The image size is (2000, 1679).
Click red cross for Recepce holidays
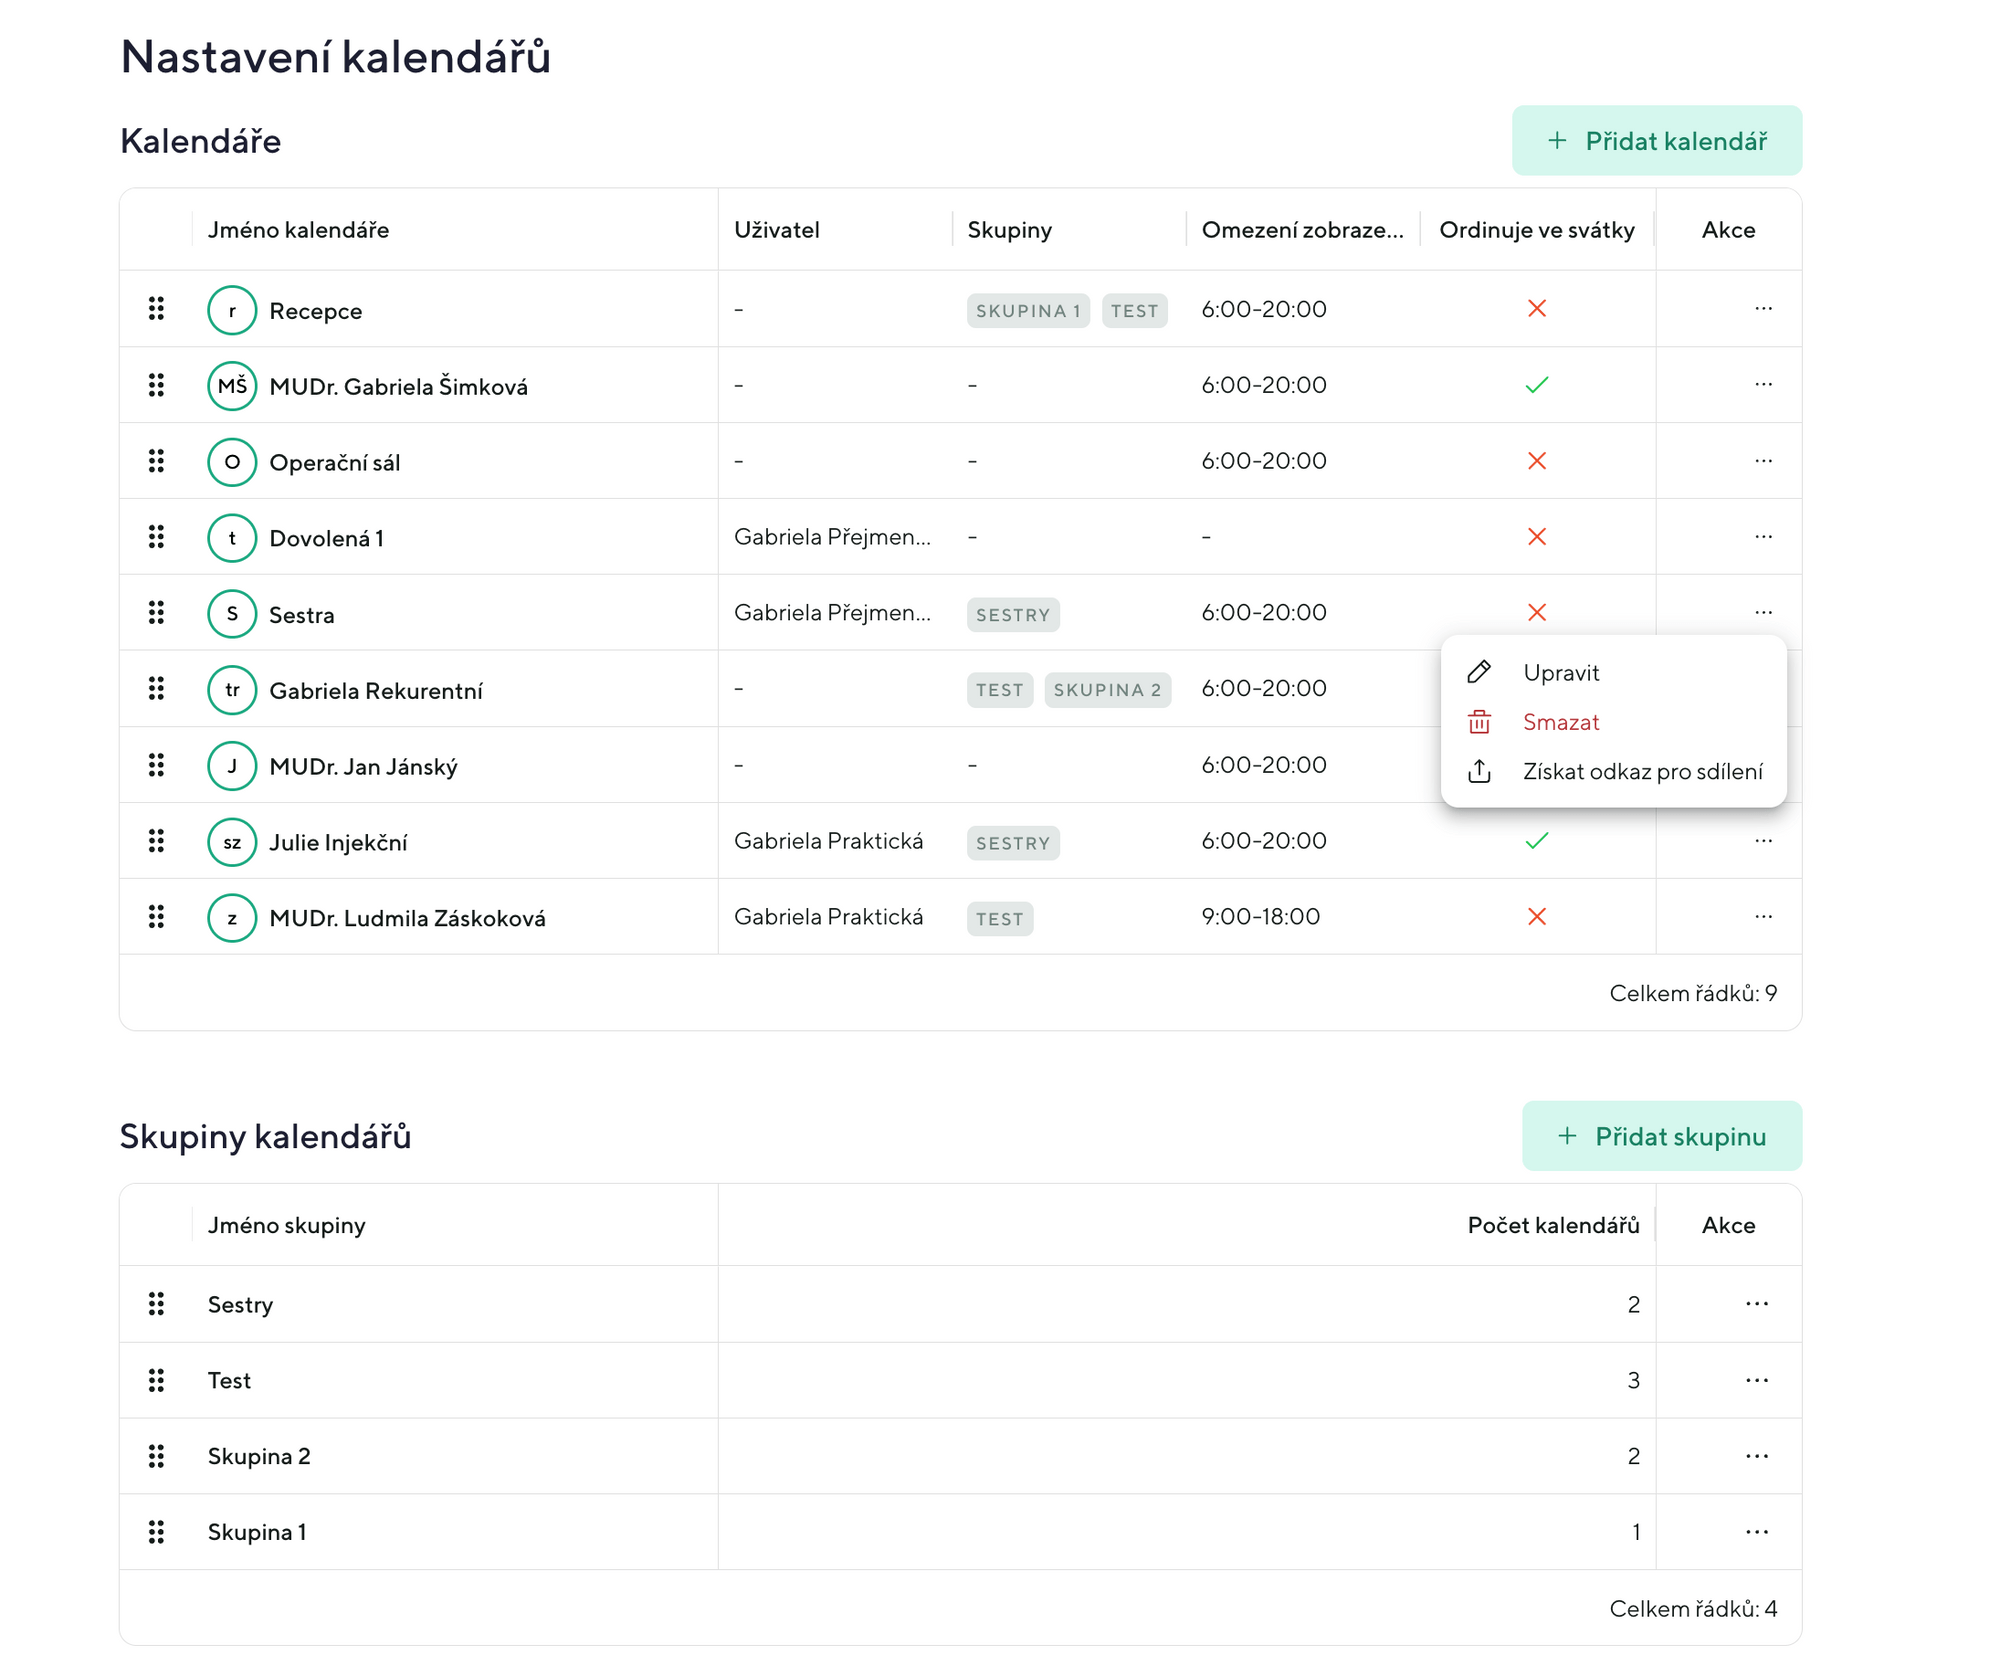[1536, 309]
